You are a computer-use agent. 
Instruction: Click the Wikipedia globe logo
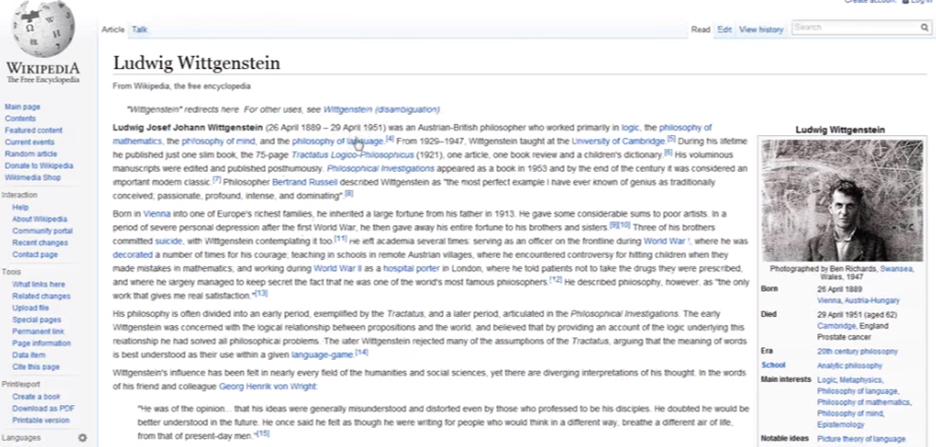point(43,29)
